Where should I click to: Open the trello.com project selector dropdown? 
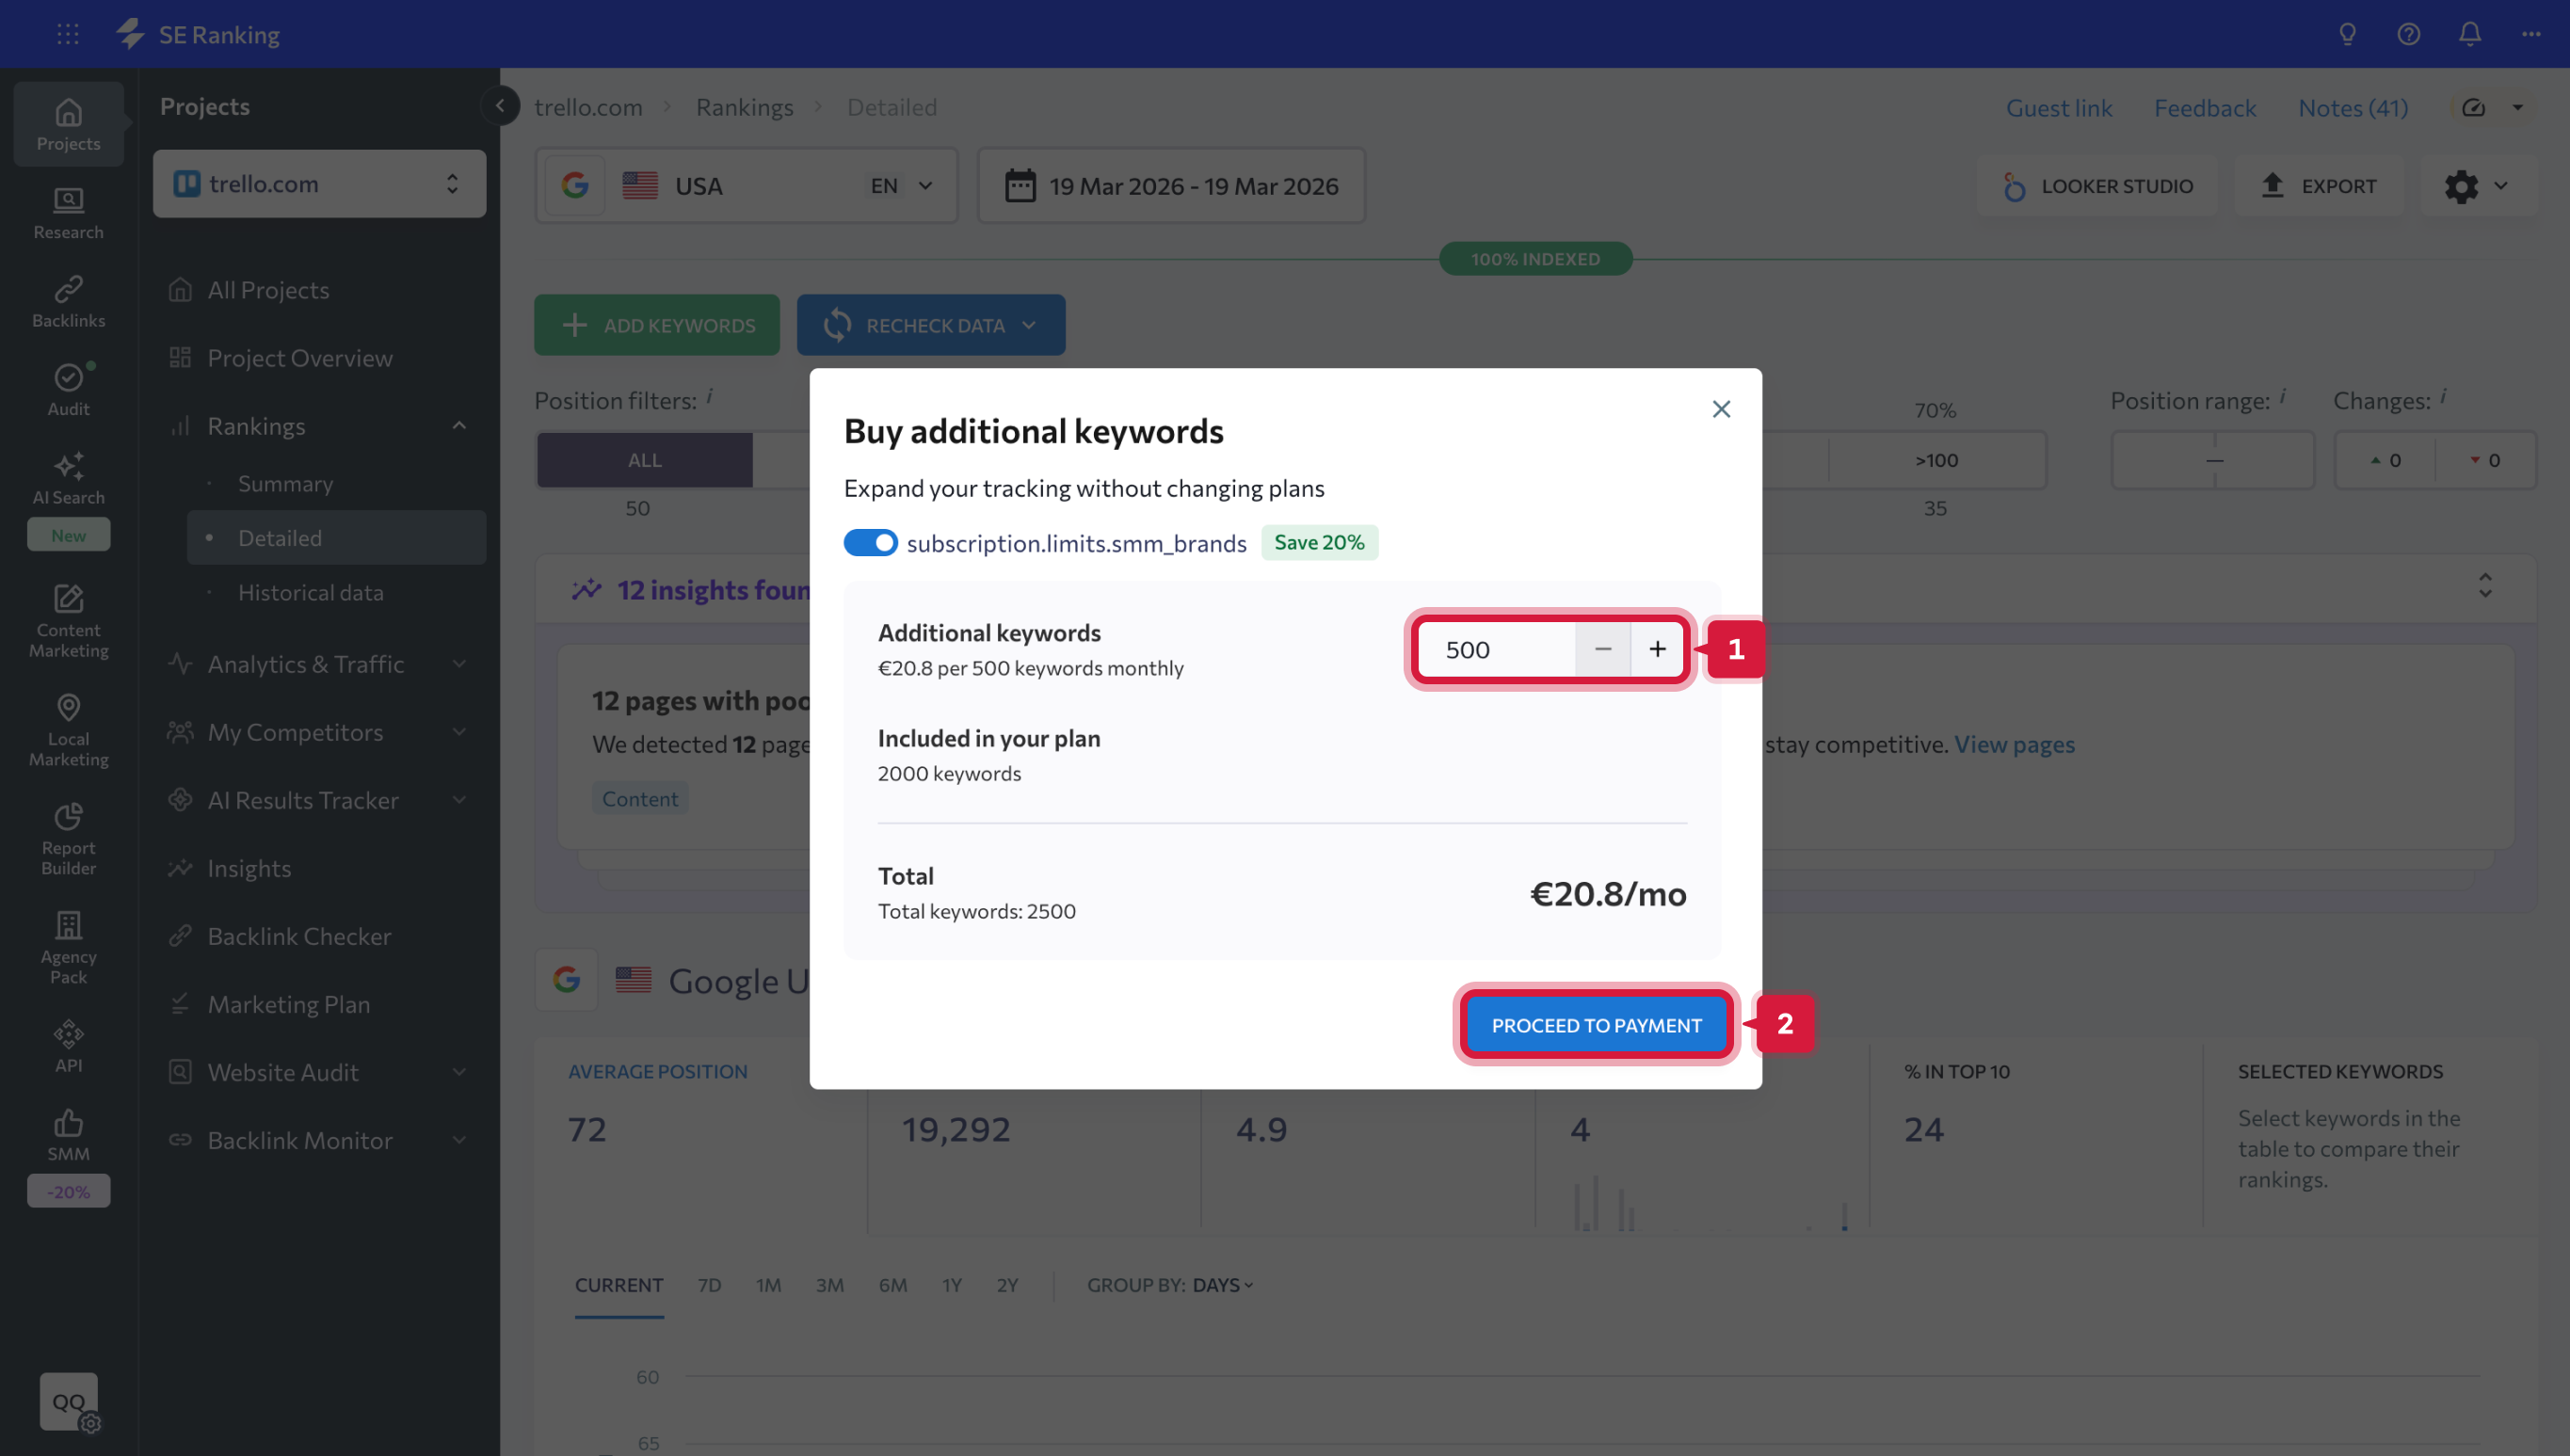[319, 184]
